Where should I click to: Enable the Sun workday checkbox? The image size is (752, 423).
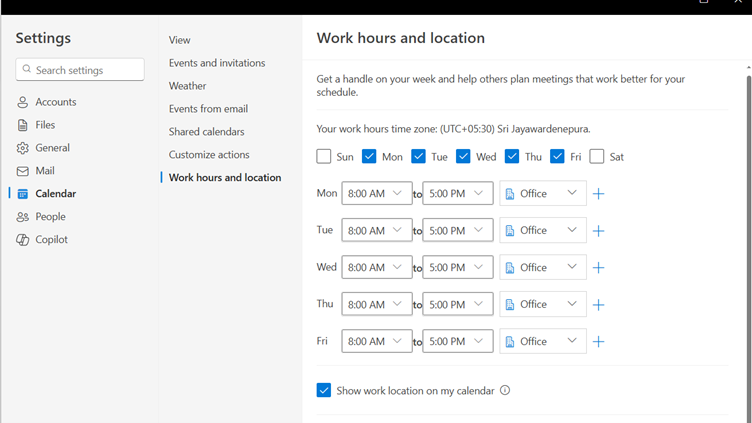pyautogui.click(x=324, y=156)
